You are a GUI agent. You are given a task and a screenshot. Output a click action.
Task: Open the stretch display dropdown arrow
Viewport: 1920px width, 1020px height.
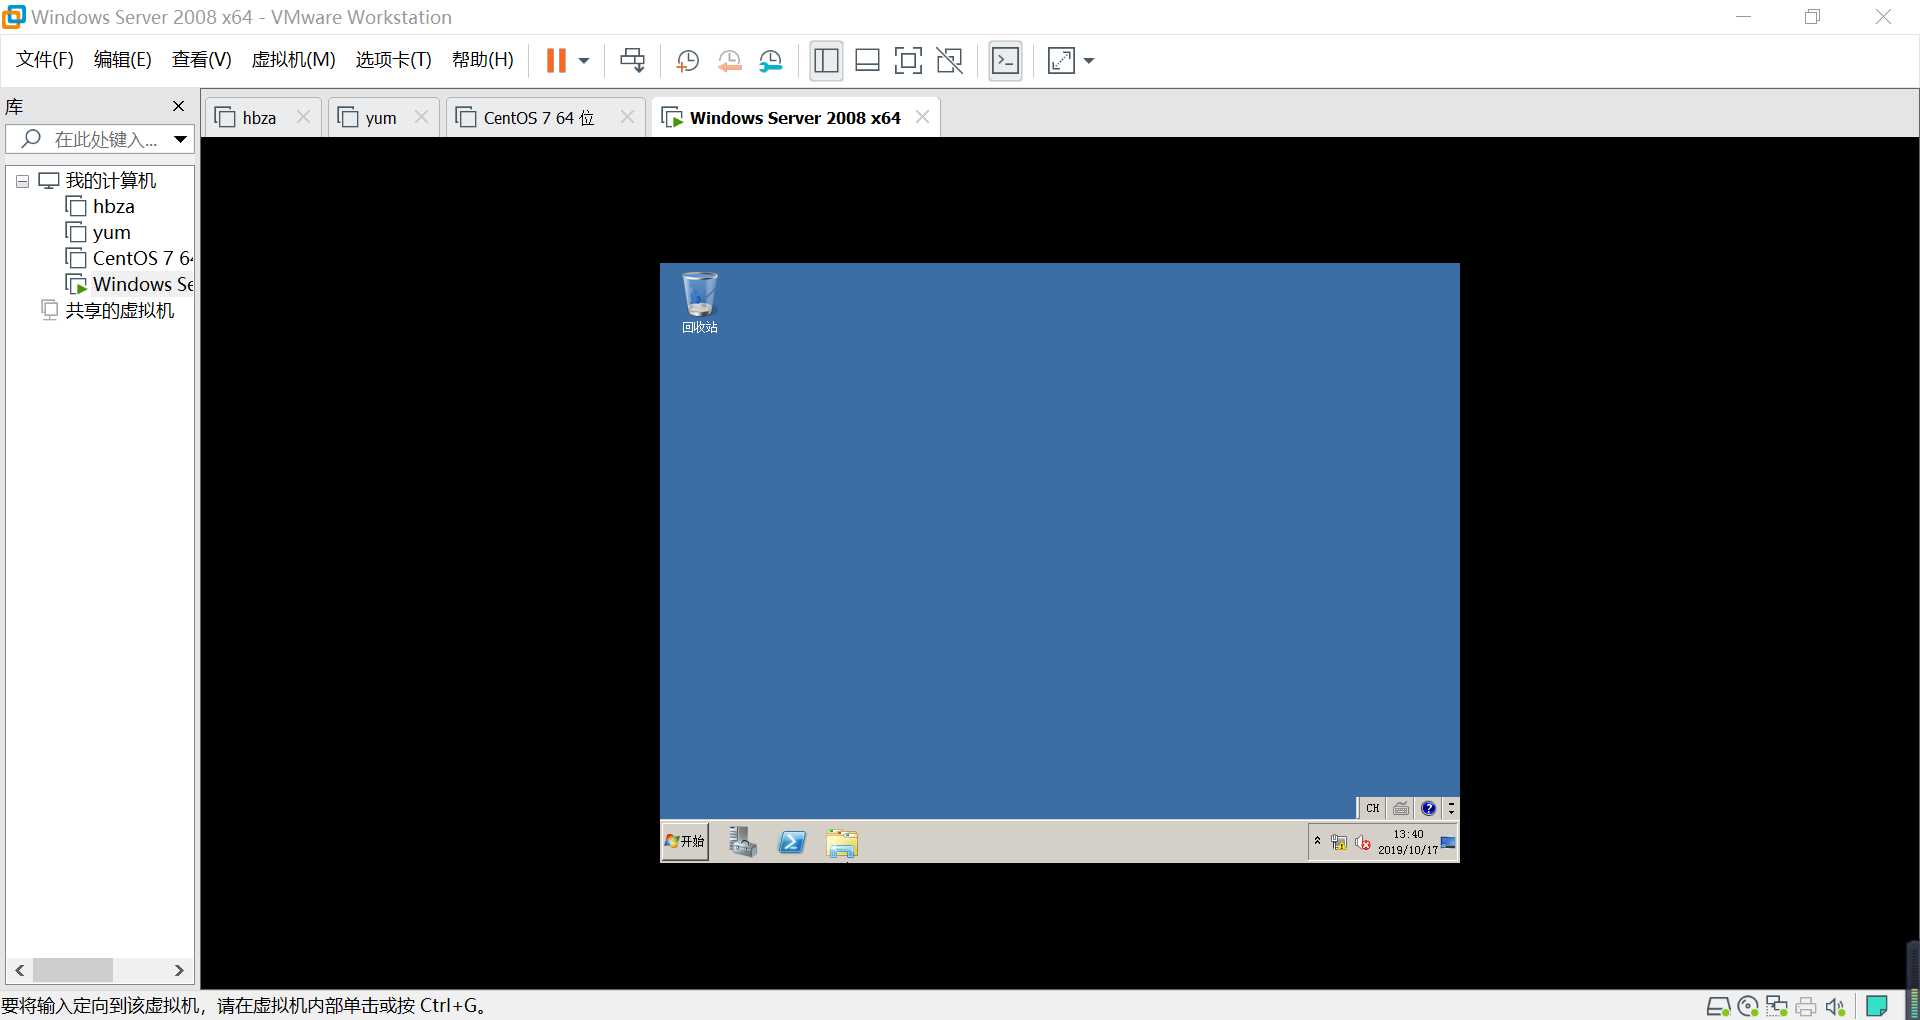pyautogui.click(x=1089, y=61)
